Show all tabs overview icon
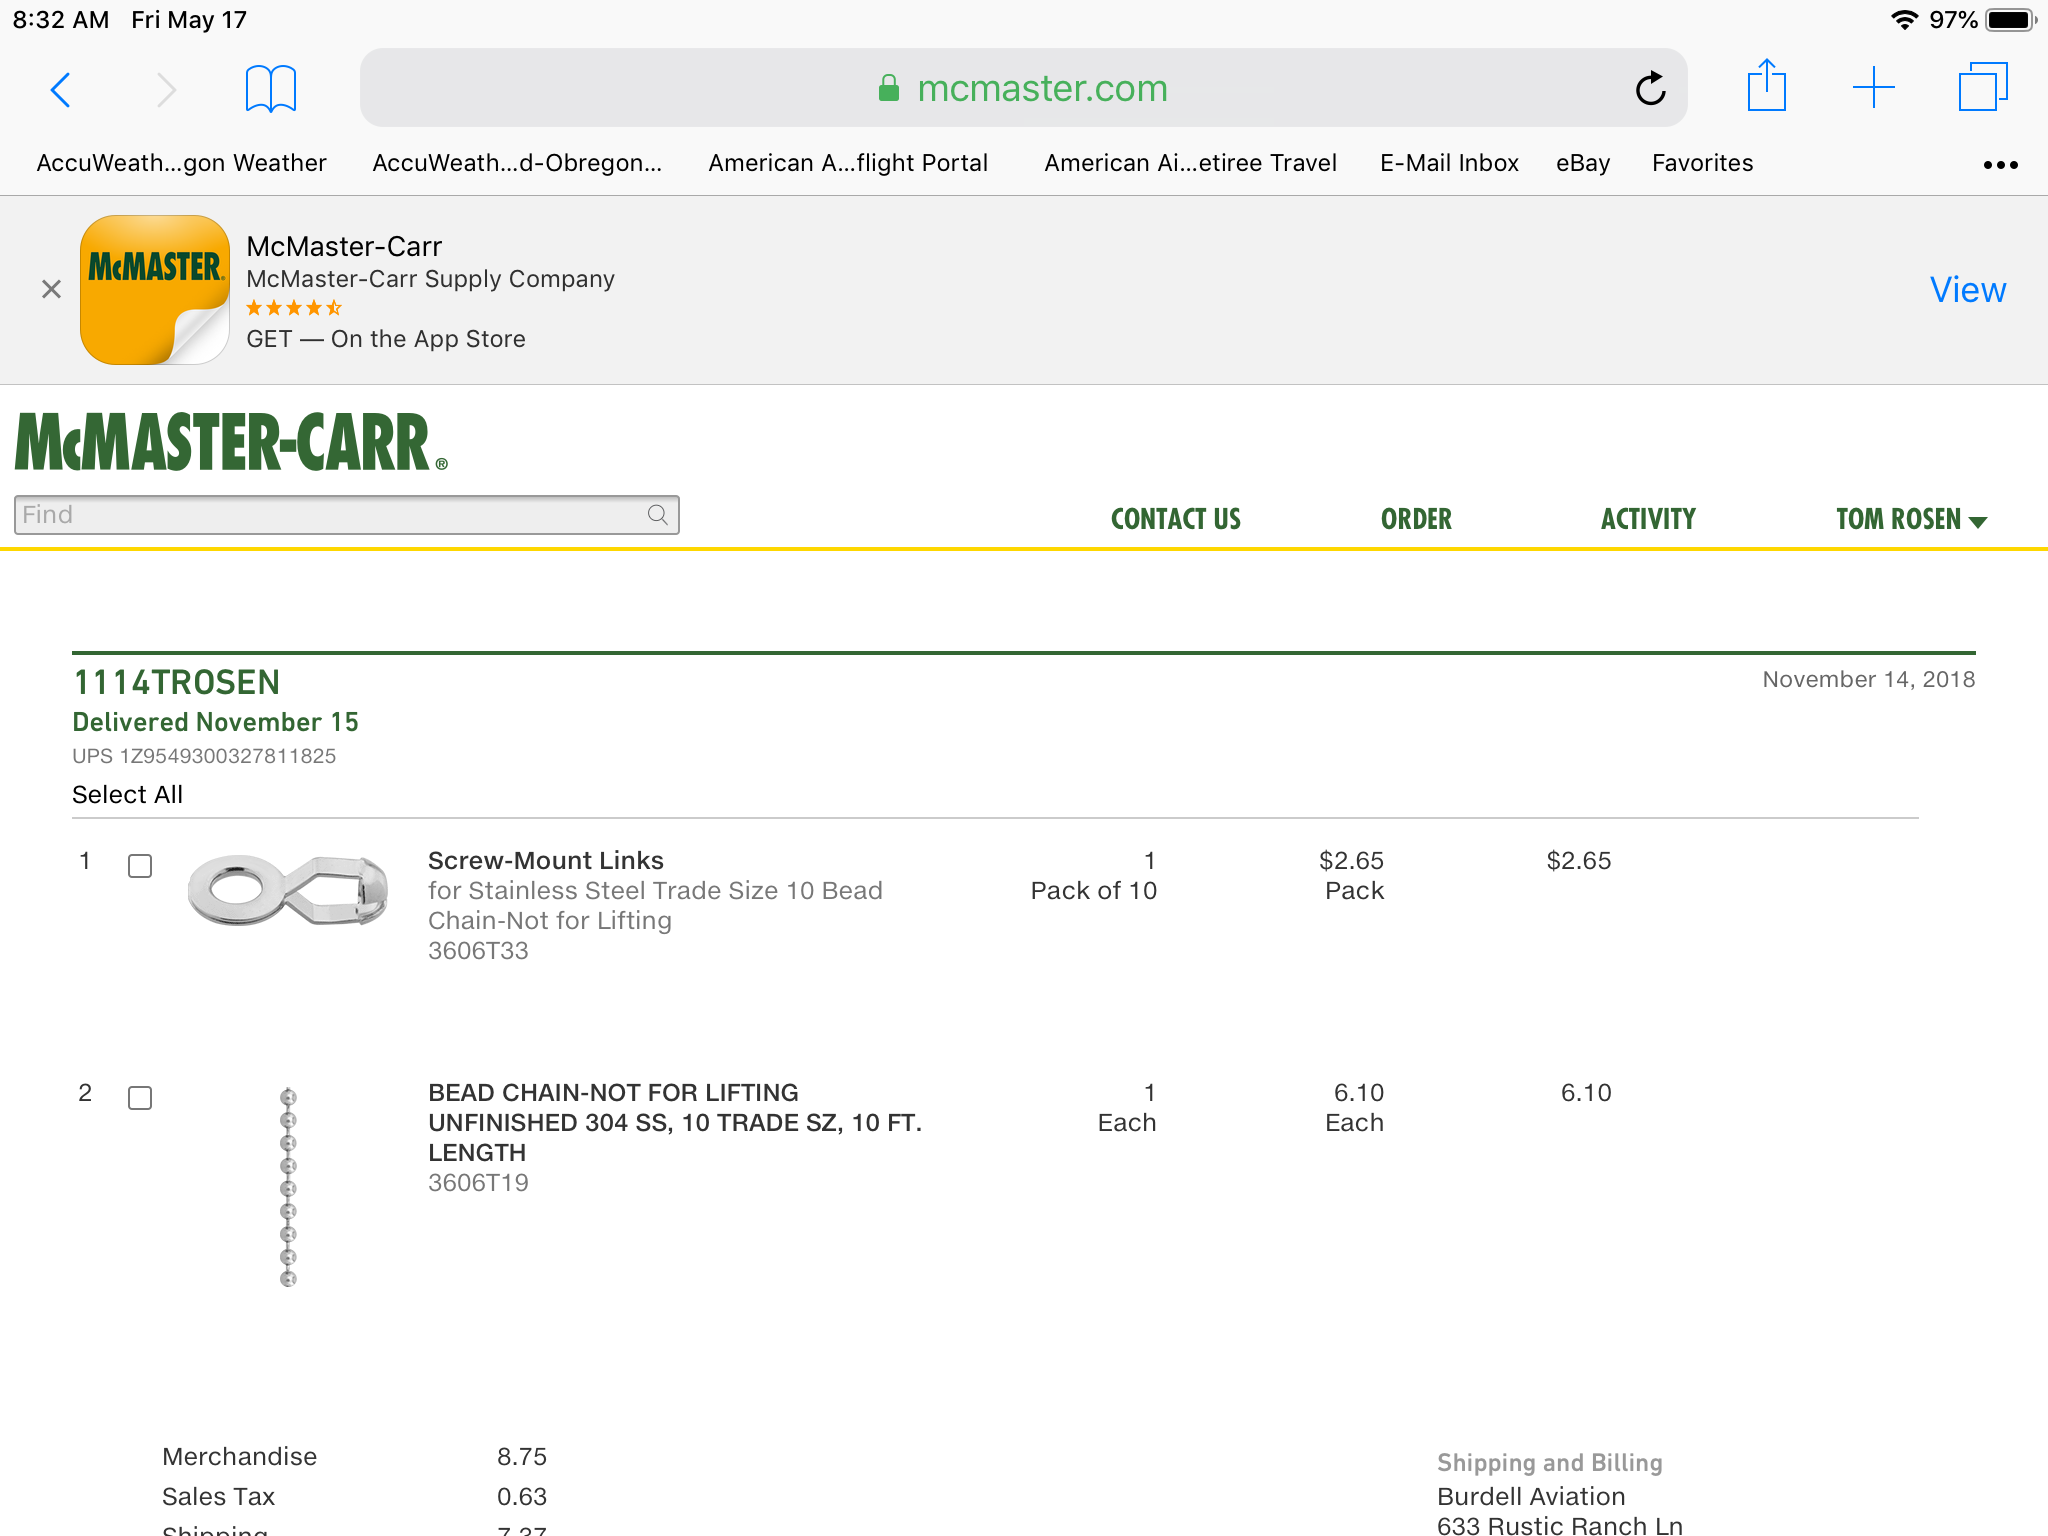Viewport: 2048px width, 1536px height. (1982, 87)
